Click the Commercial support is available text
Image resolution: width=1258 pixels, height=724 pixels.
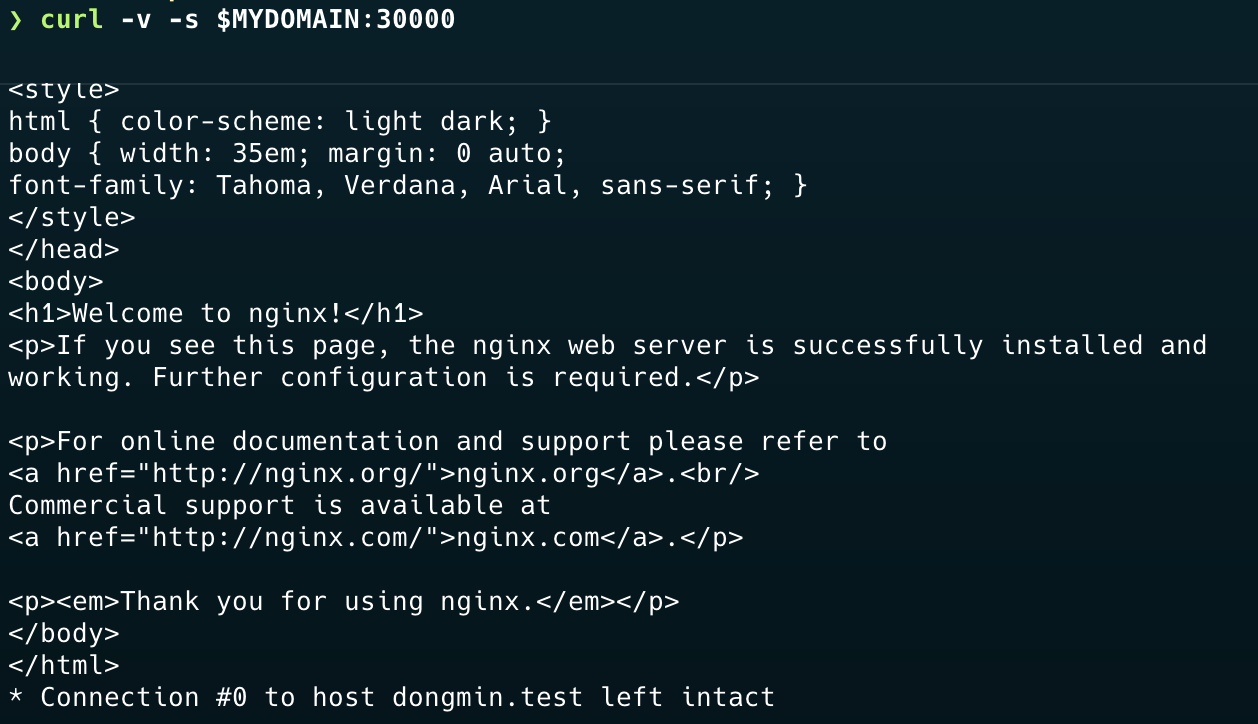pos(280,505)
